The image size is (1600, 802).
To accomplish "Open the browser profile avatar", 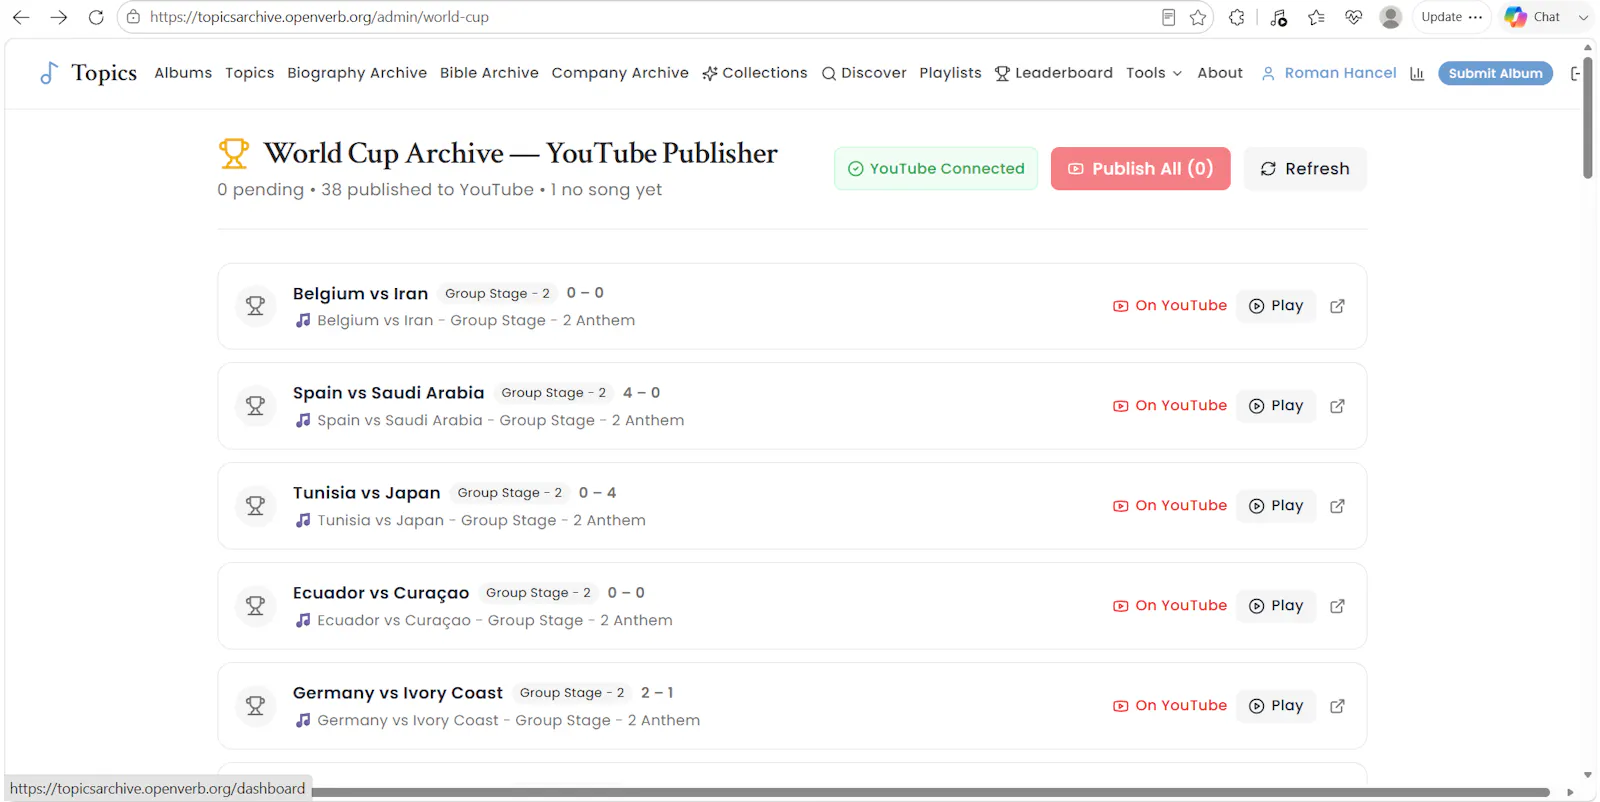I will click(1390, 17).
